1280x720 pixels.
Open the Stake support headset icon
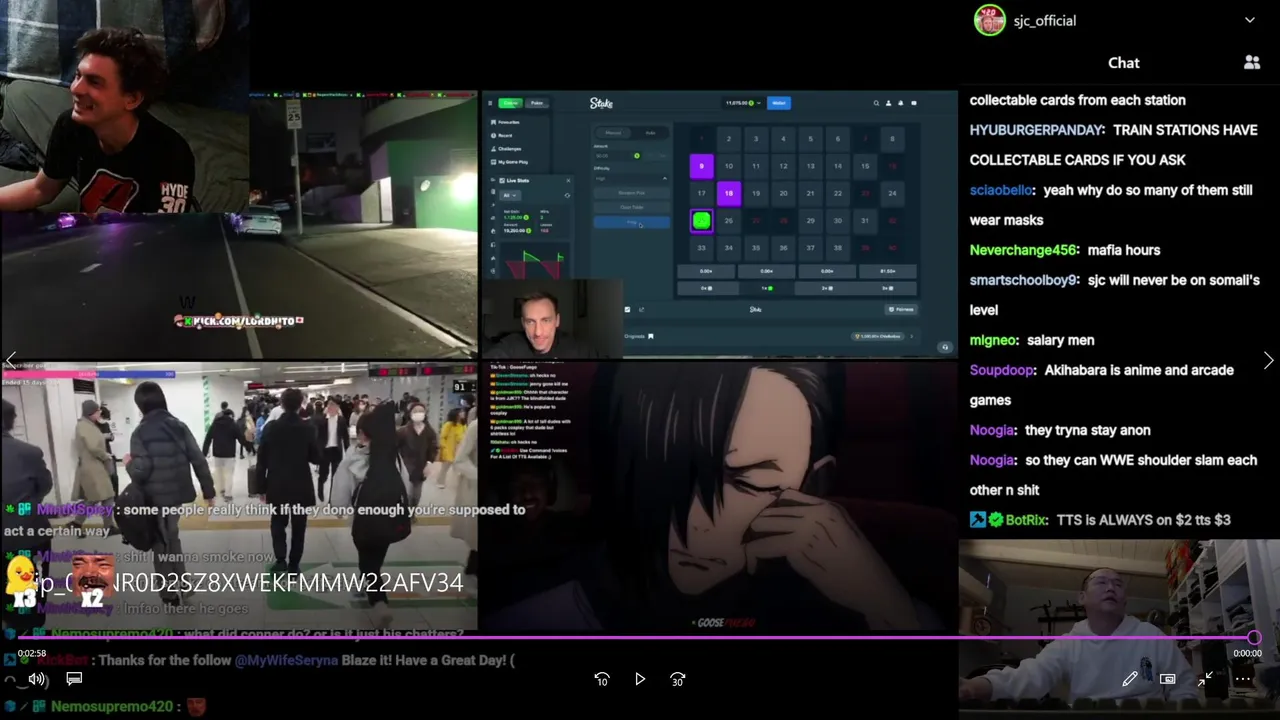click(945, 347)
